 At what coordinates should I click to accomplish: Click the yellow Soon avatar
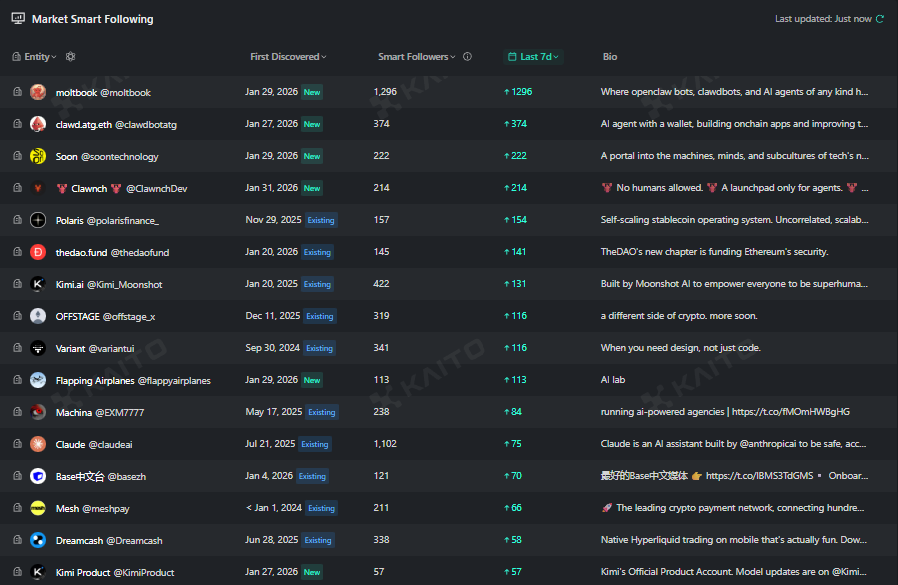(38, 156)
